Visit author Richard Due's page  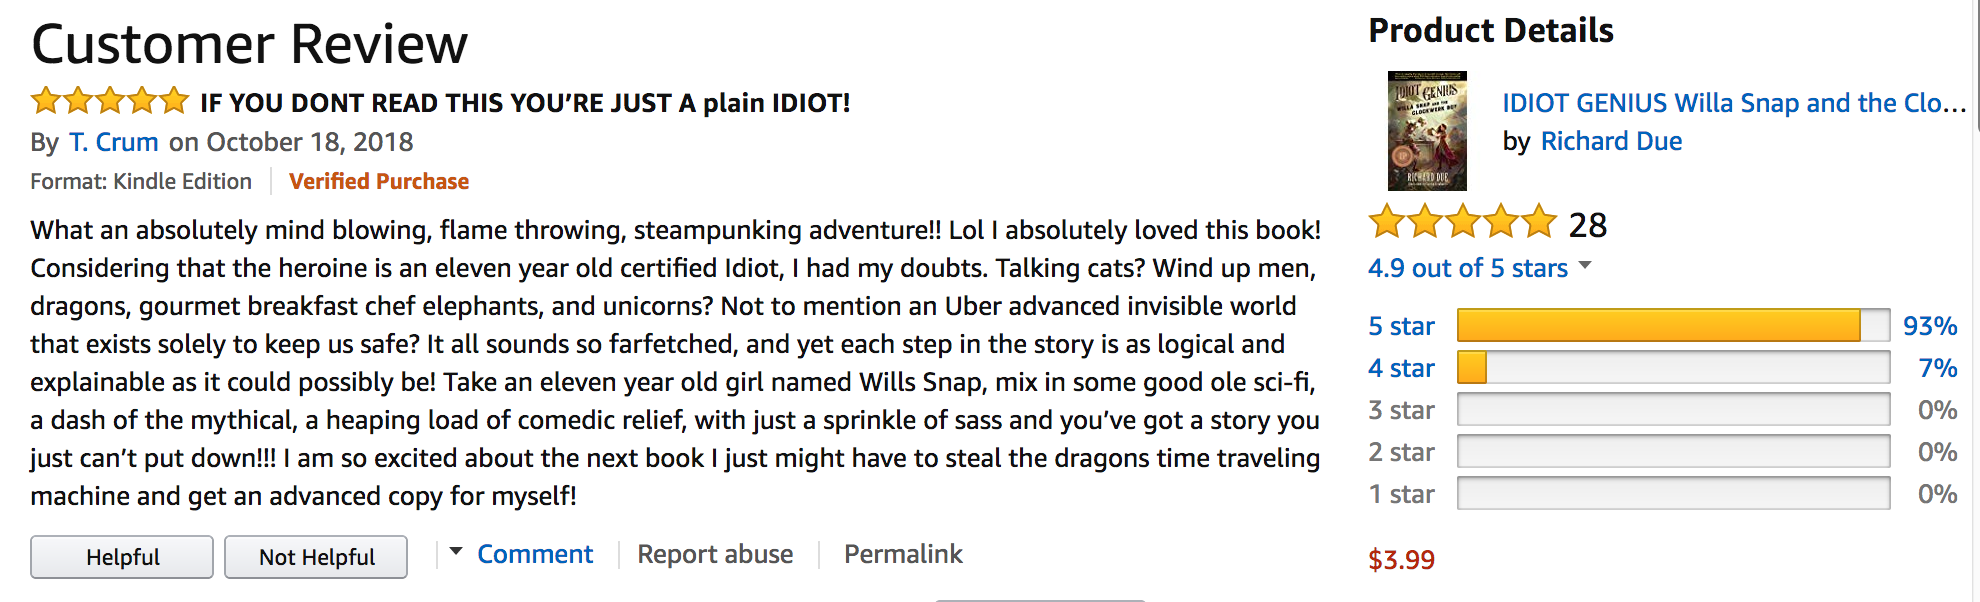click(x=1611, y=141)
